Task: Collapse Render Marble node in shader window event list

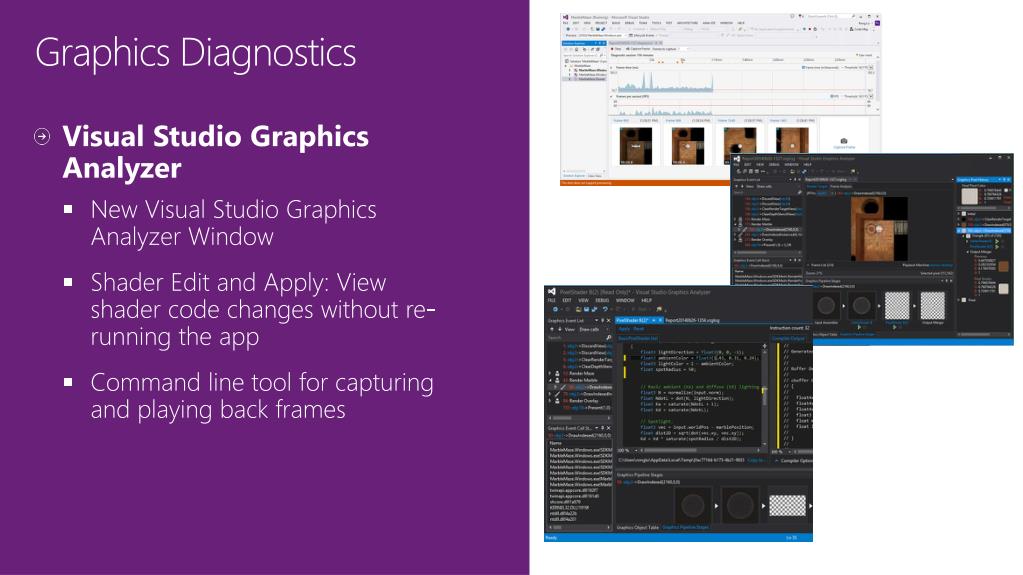Action: (x=549, y=380)
